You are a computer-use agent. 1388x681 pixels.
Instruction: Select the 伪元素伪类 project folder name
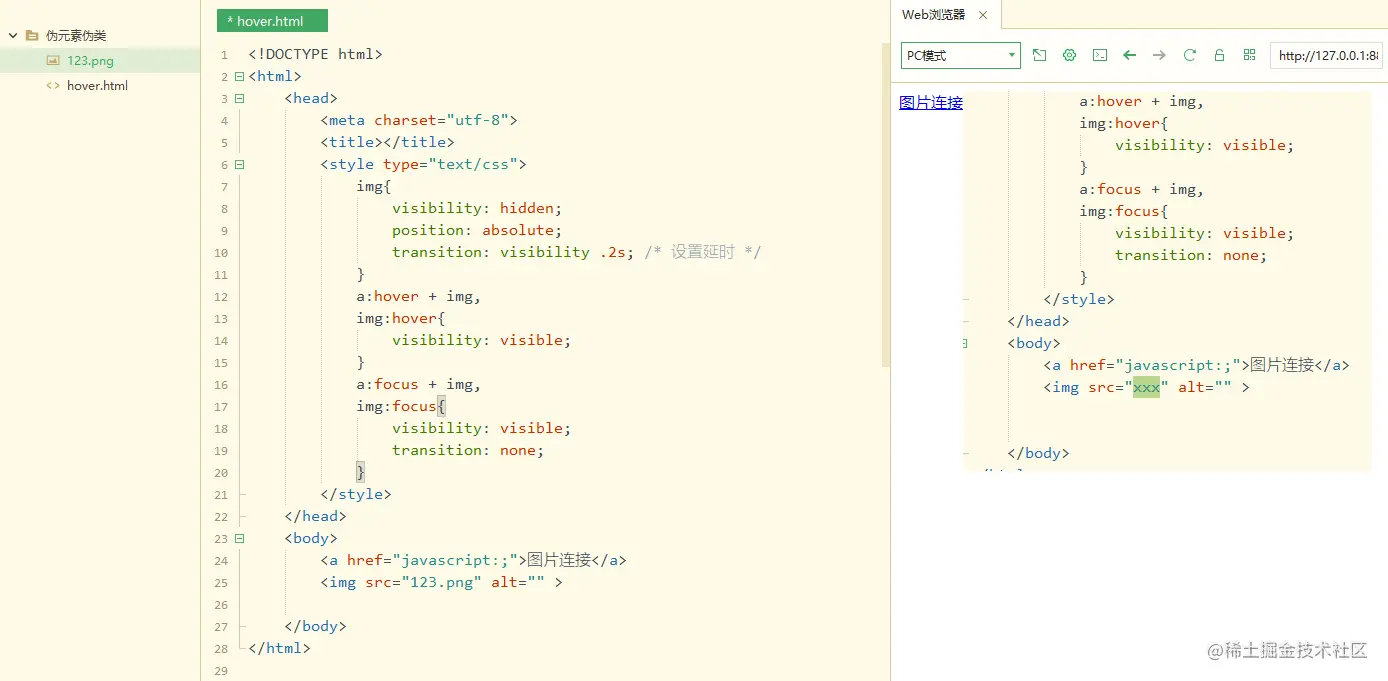tap(76, 35)
